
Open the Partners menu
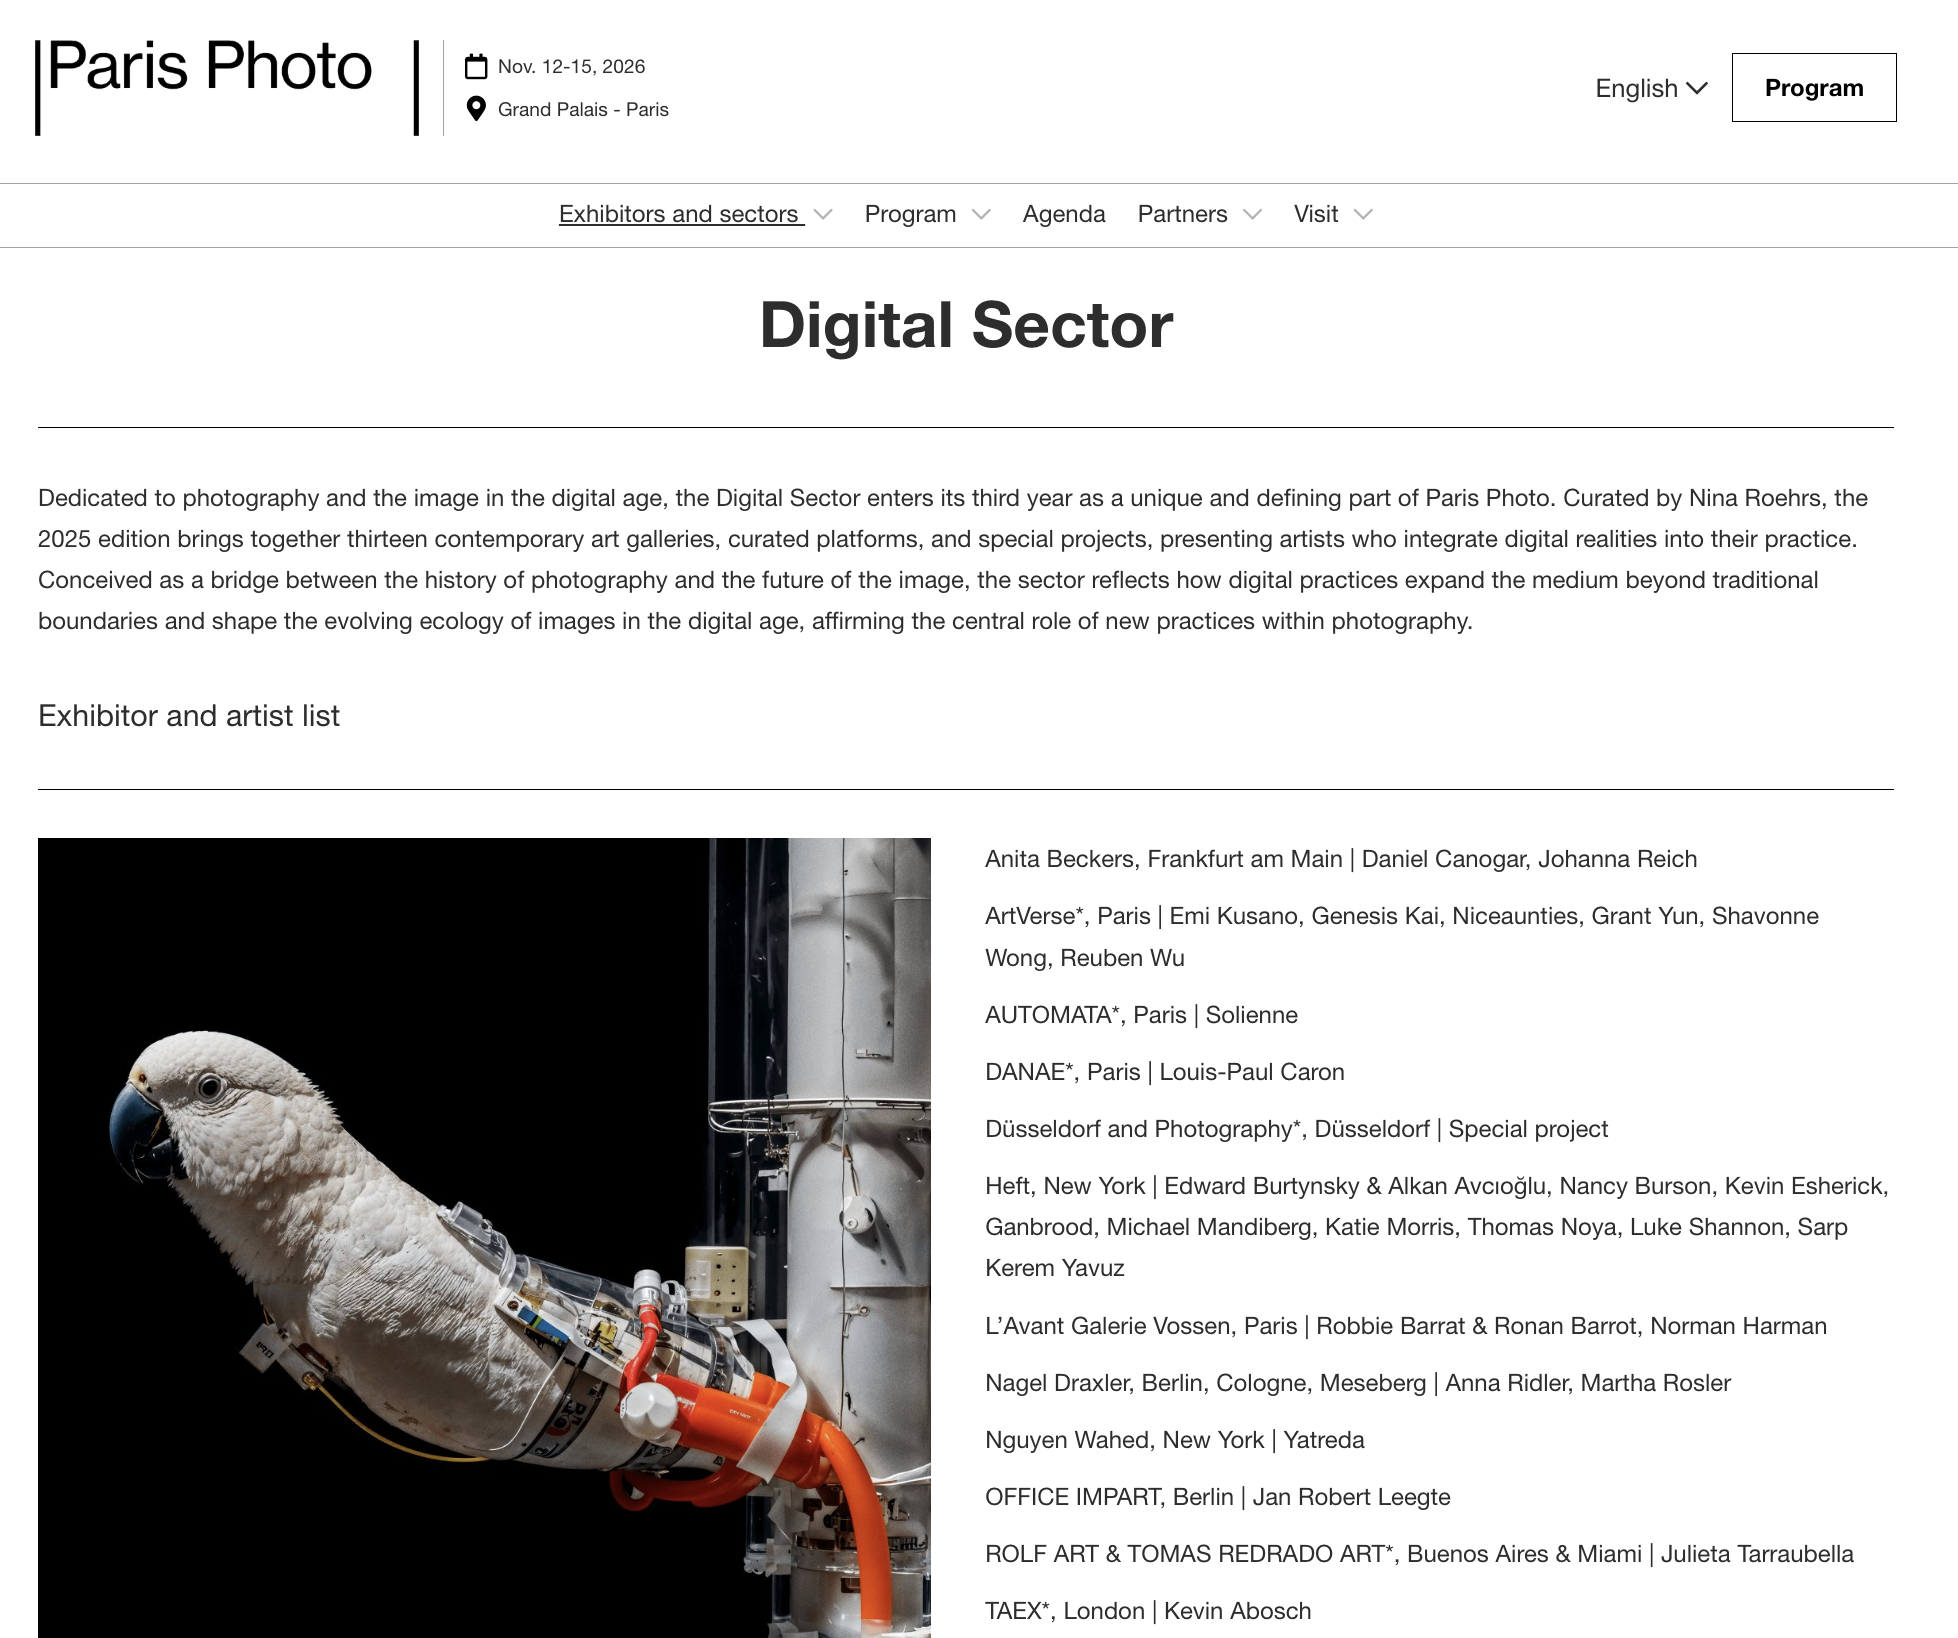[x=1182, y=214]
